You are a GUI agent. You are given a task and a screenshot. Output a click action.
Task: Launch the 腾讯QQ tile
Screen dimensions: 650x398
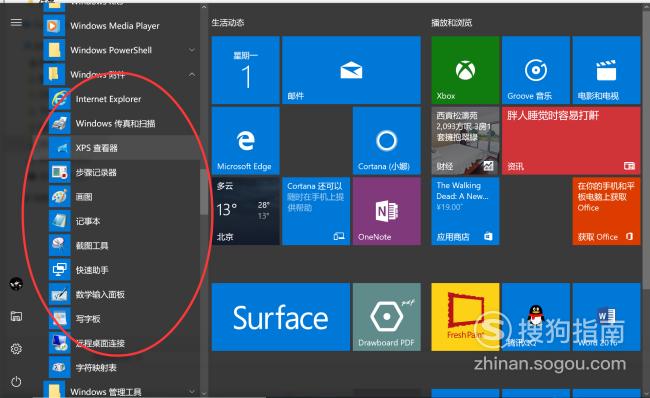(536, 317)
